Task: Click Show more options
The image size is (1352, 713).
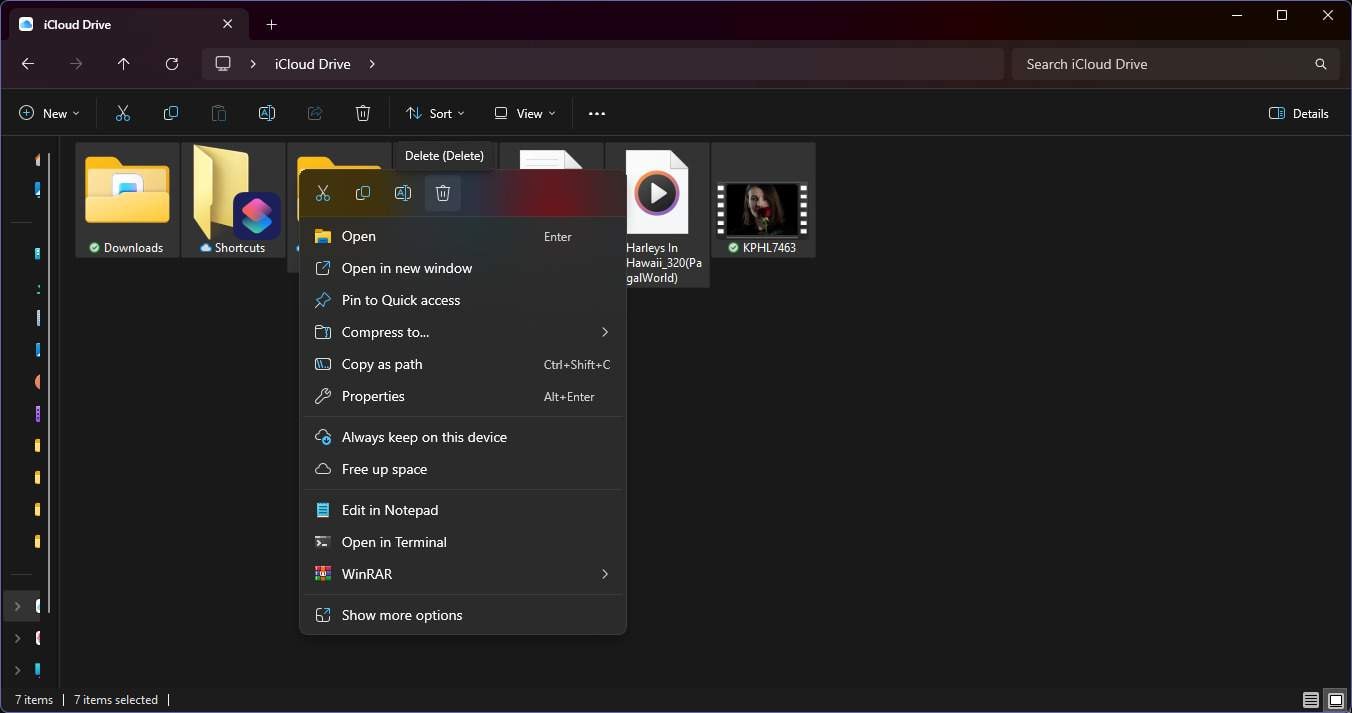Action: [x=463, y=615]
